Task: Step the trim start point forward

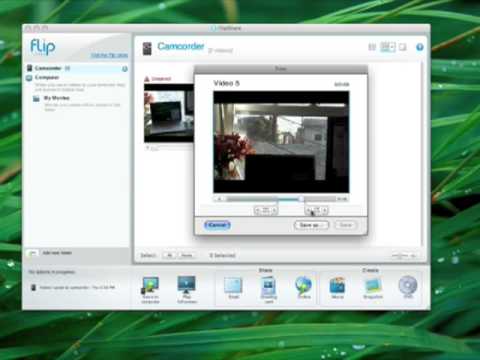Action: tap(274, 210)
